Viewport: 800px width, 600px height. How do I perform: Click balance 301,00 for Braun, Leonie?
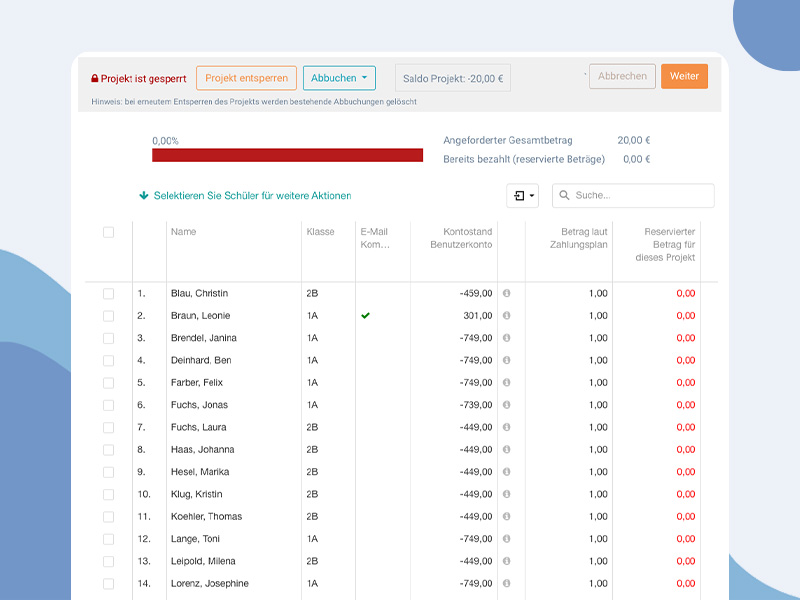[478, 316]
